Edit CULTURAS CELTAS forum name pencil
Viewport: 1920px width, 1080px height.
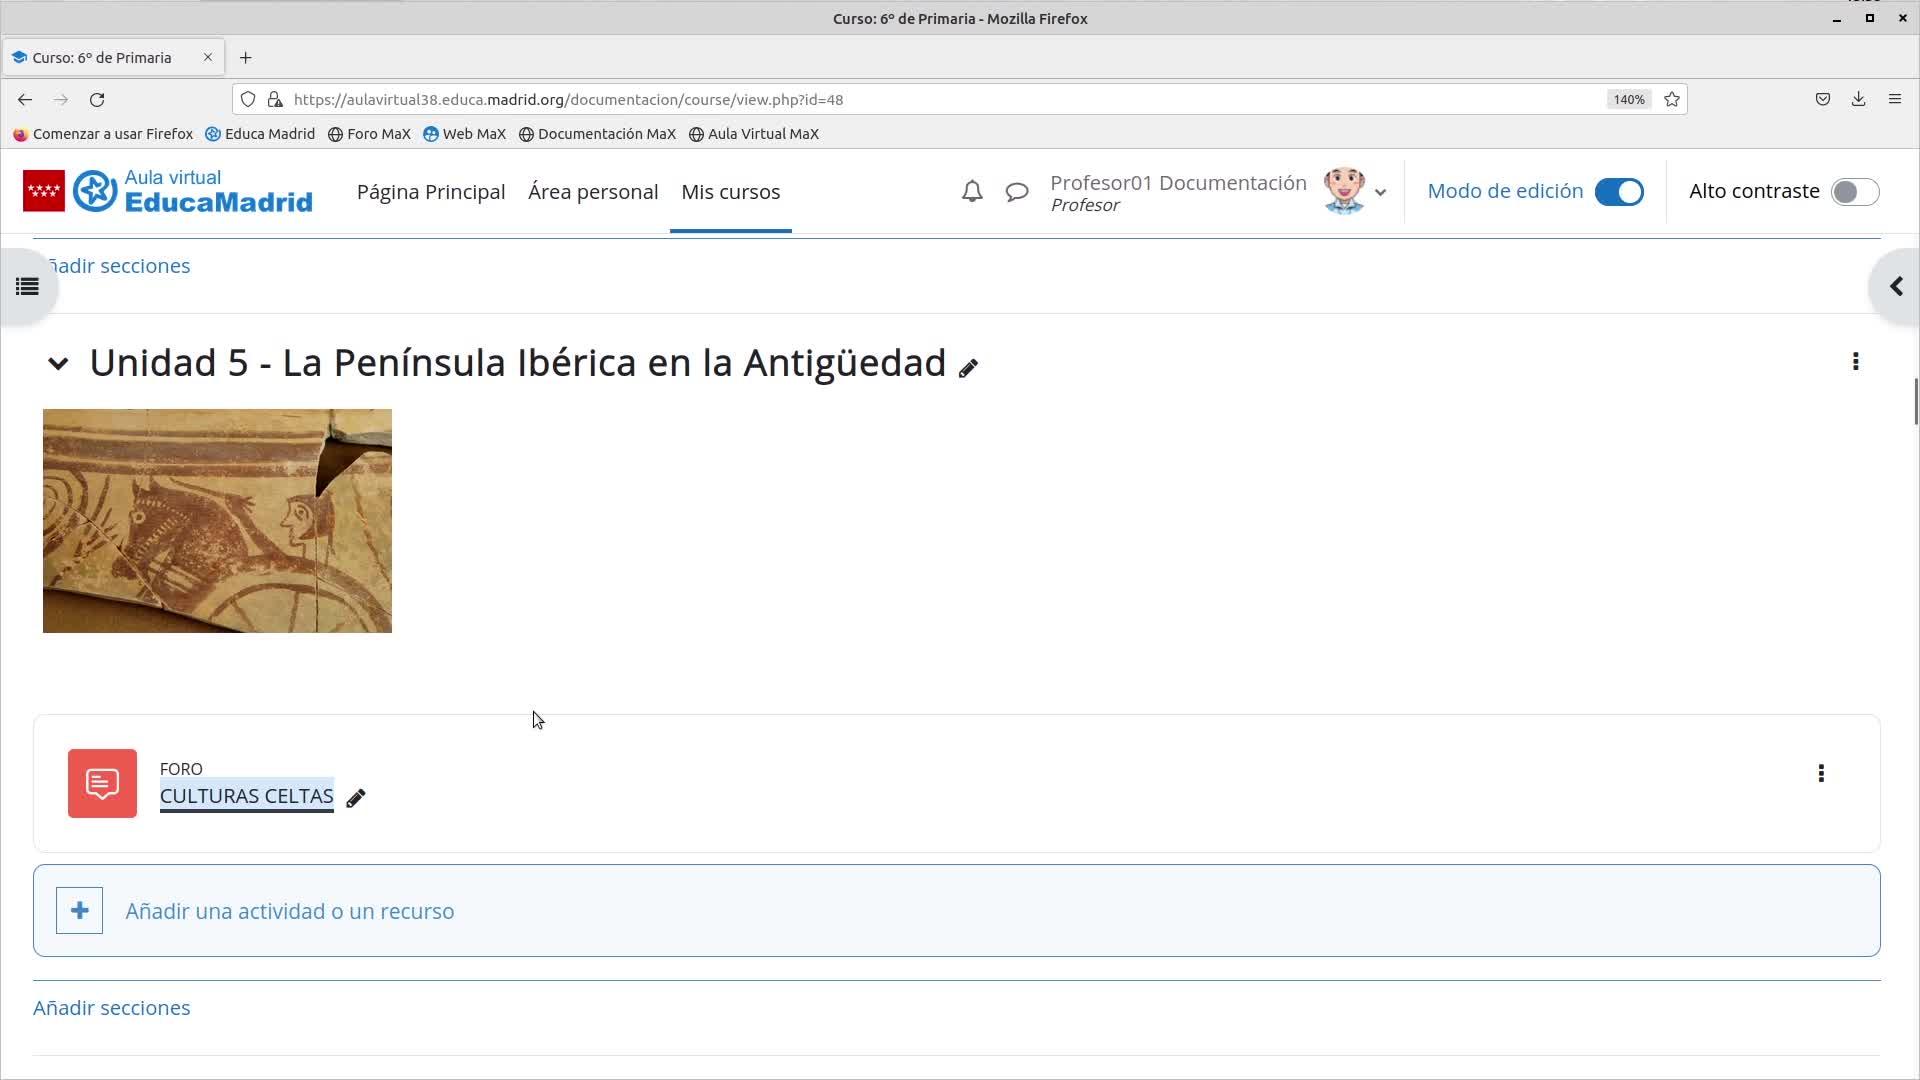(355, 798)
